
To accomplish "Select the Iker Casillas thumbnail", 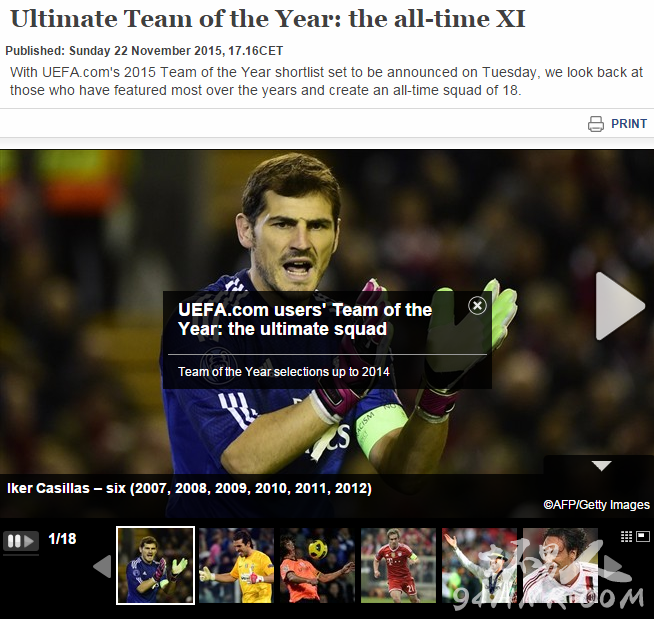I will pyautogui.click(x=155, y=565).
